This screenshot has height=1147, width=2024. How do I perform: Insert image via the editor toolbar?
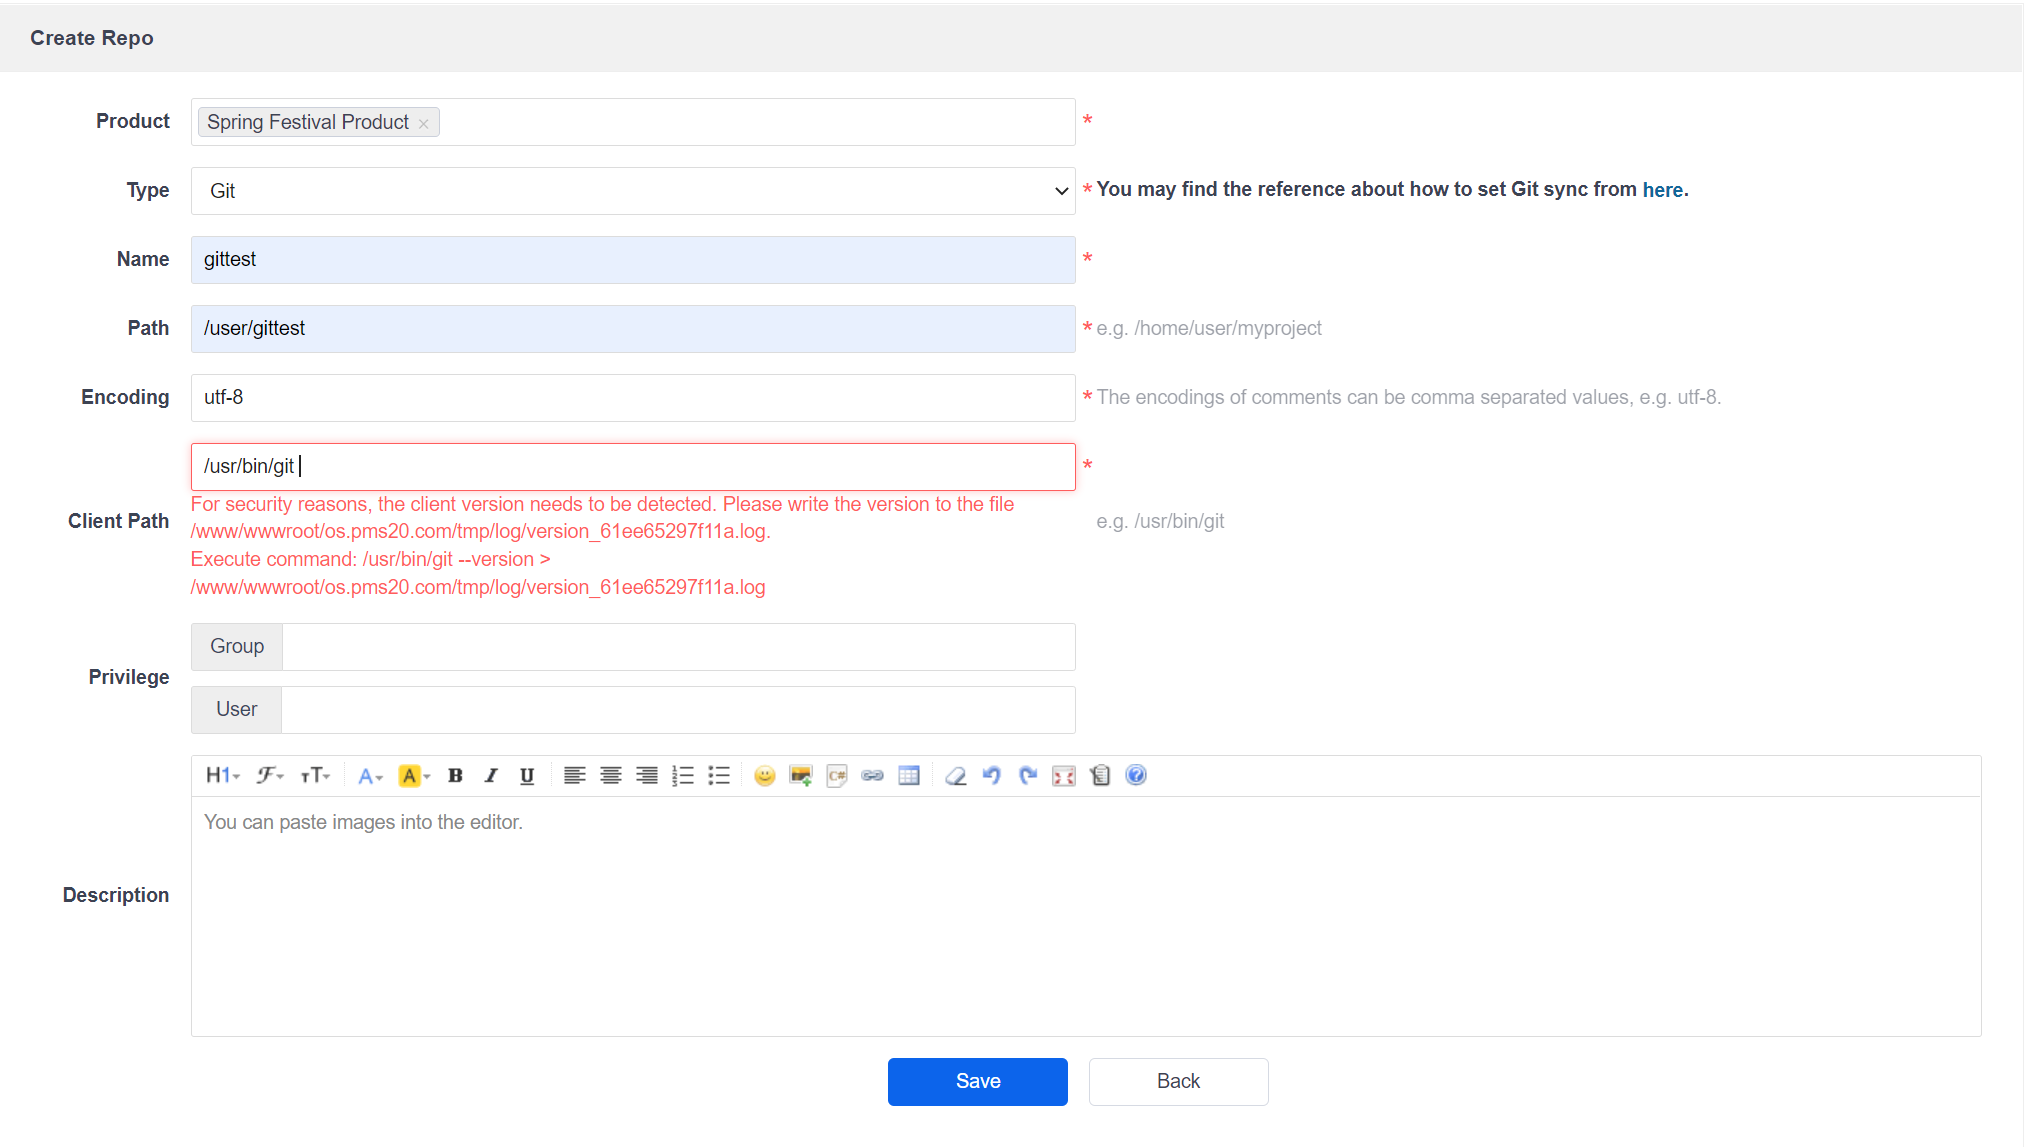click(800, 775)
